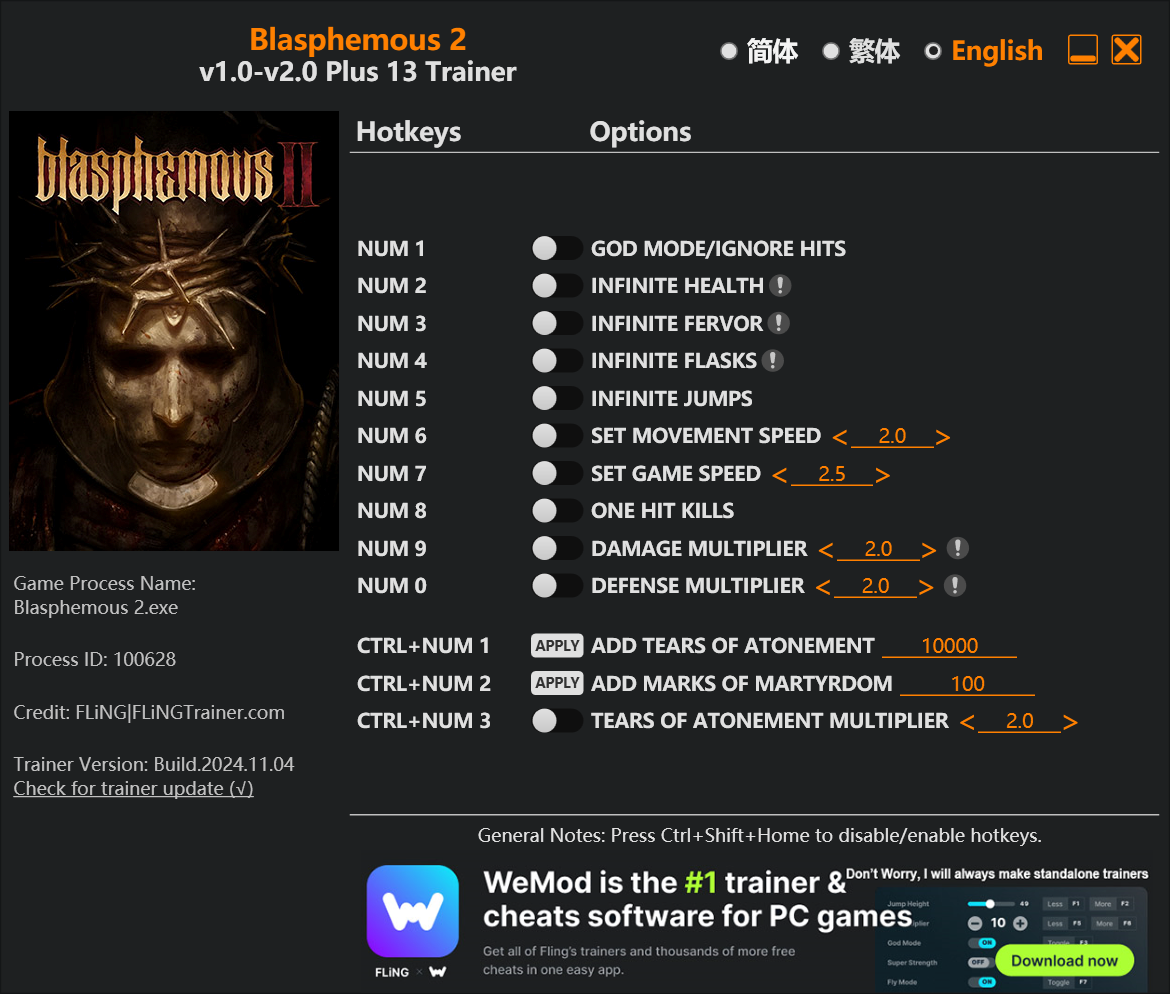The height and width of the screenshot is (994, 1170).
Task: Turn on One Hit Kills switch
Action: point(557,510)
